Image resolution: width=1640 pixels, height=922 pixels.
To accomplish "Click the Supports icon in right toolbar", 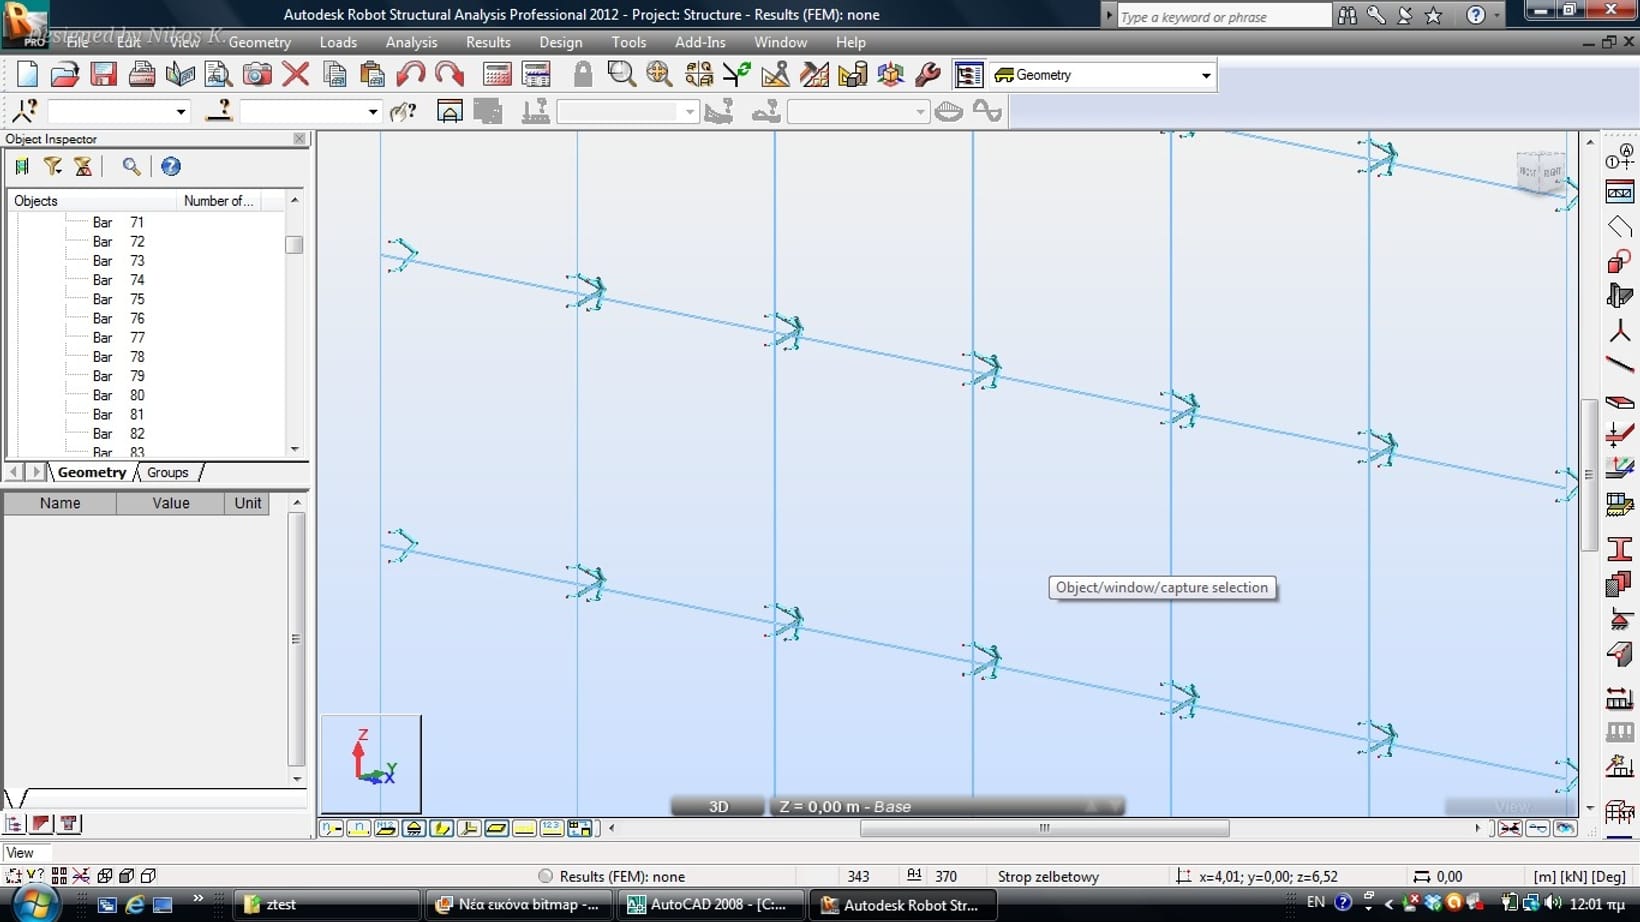I will point(1619,619).
